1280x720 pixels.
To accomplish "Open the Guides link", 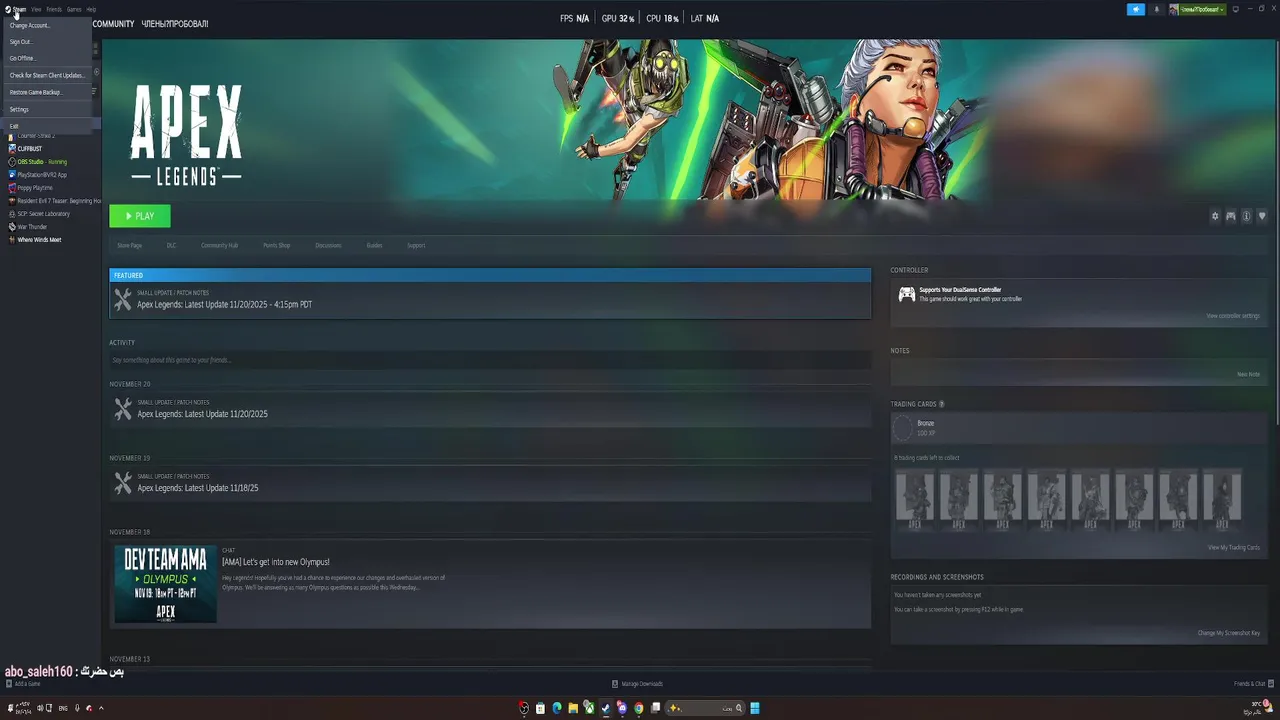I will pyautogui.click(x=374, y=245).
